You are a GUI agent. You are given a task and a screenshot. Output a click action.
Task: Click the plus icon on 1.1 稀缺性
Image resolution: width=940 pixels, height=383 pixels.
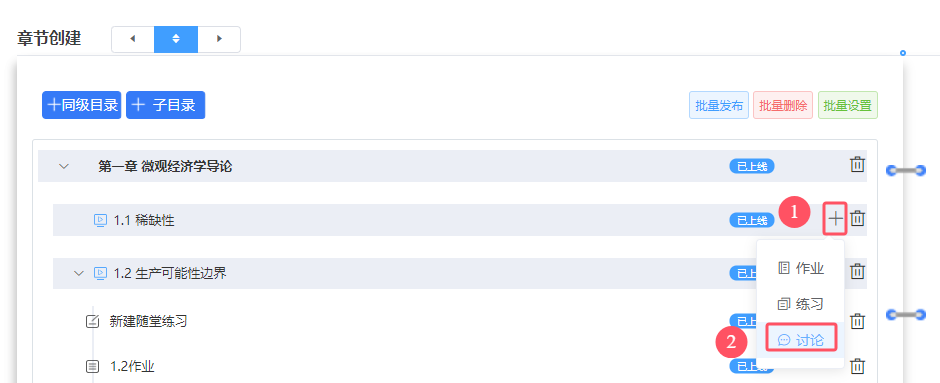click(835, 219)
